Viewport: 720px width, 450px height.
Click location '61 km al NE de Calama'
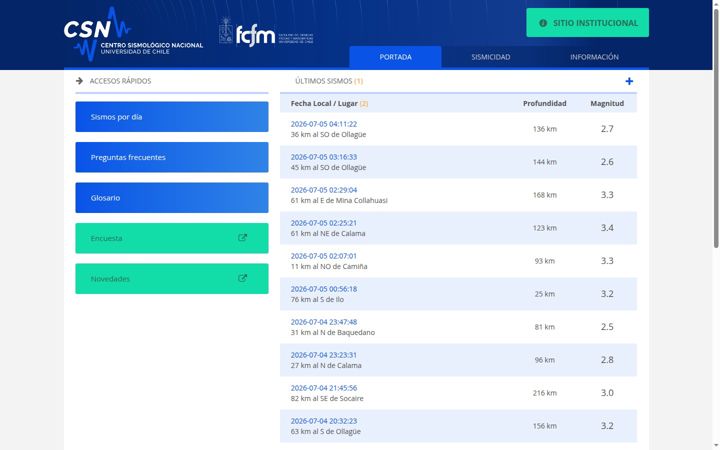point(328,234)
